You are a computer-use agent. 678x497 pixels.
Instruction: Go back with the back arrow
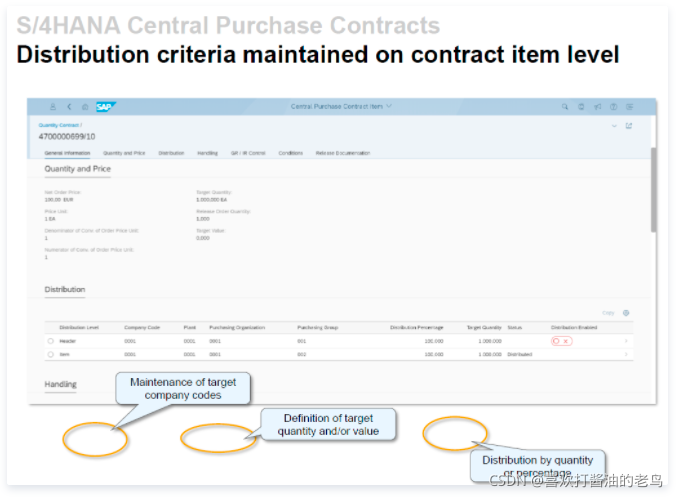[x=69, y=106]
